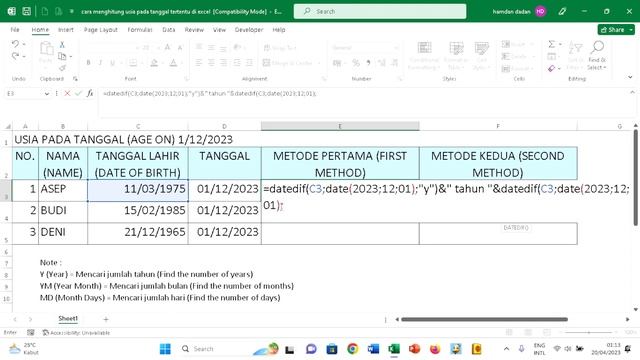Adjust the zoom slider in status bar
The image size is (640, 360).
point(589,333)
